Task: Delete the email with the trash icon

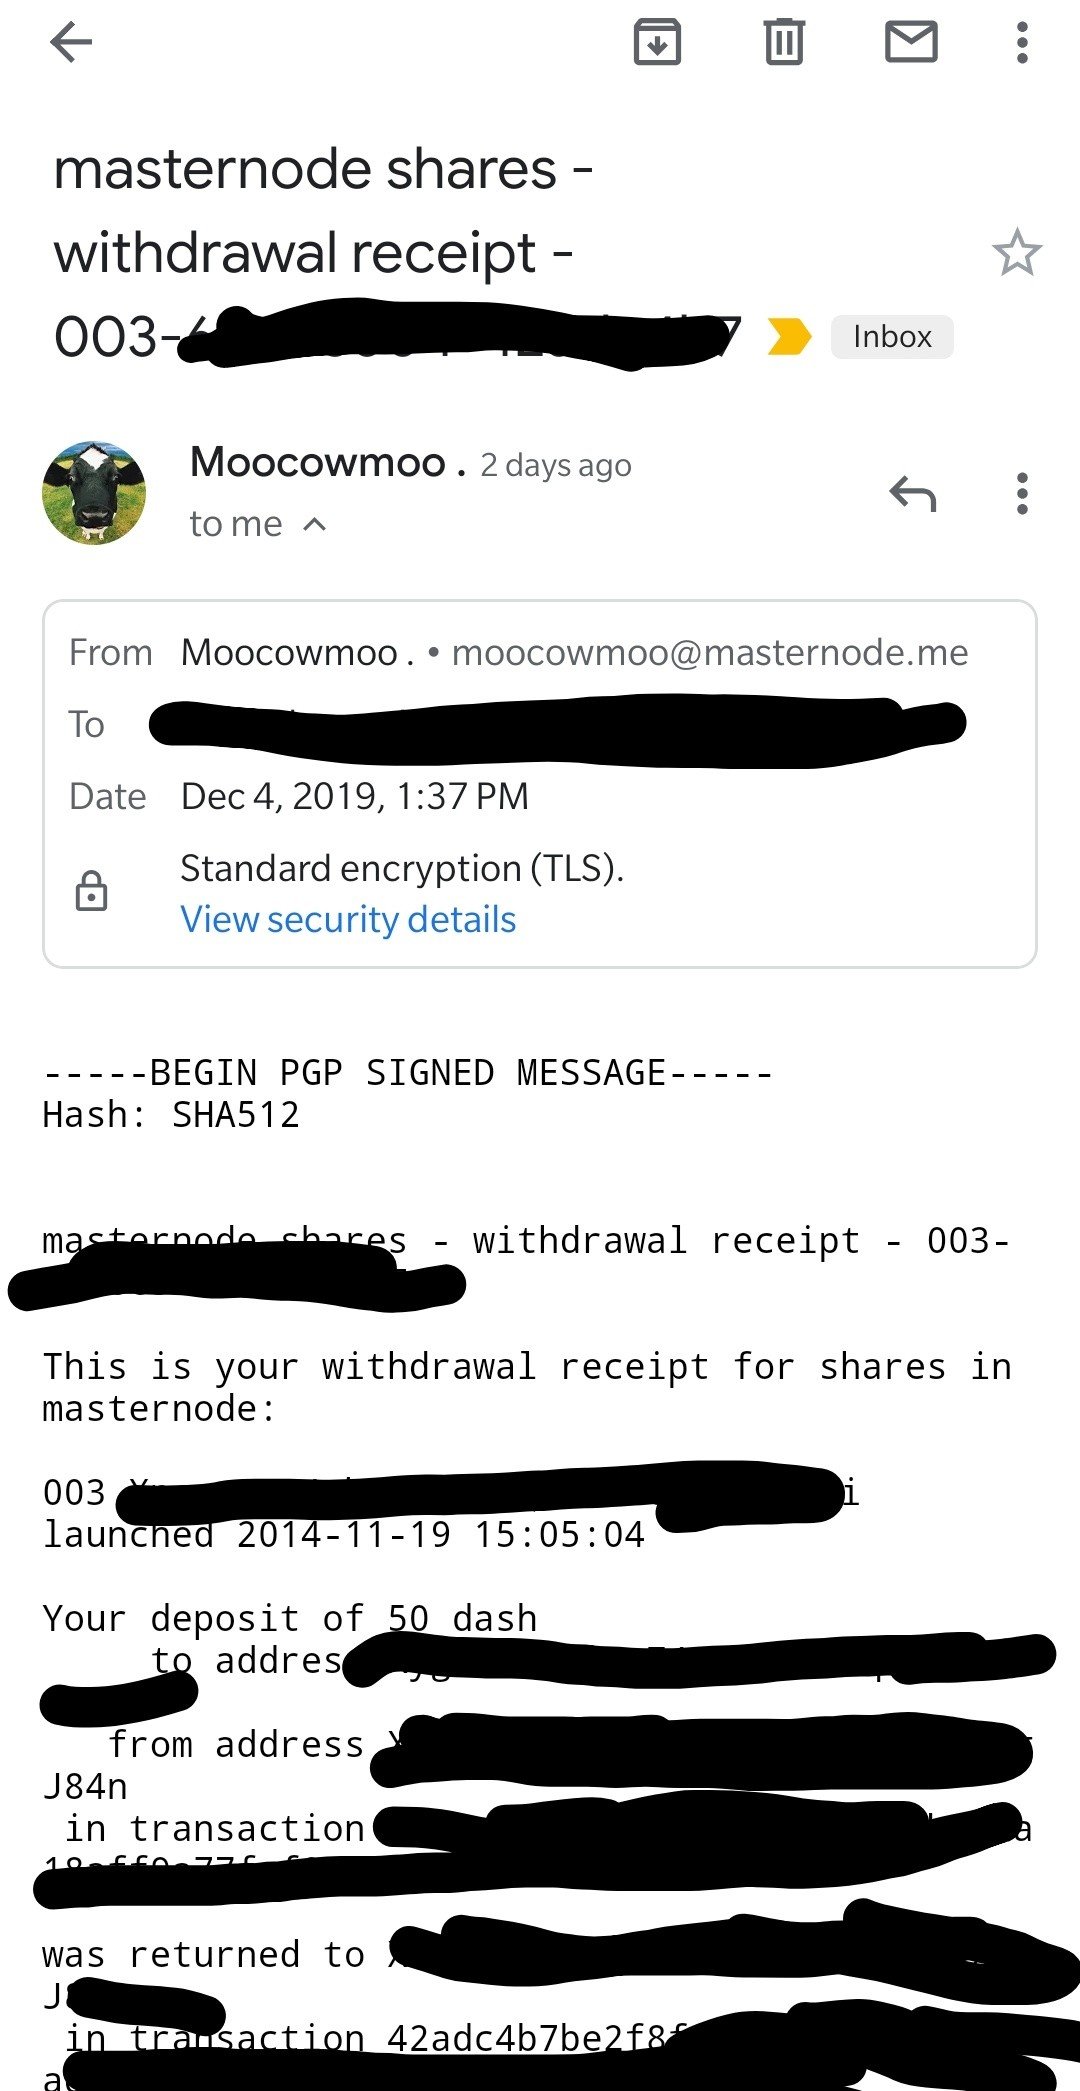Action: (784, 42)
